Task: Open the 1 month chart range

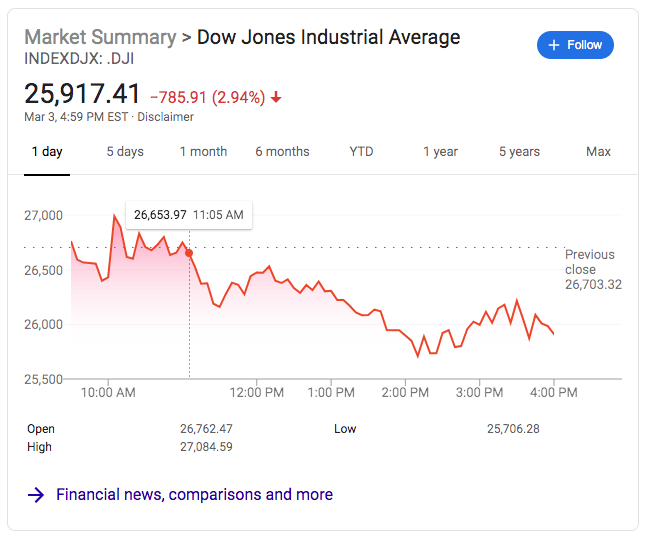Action: click(203, 152)
